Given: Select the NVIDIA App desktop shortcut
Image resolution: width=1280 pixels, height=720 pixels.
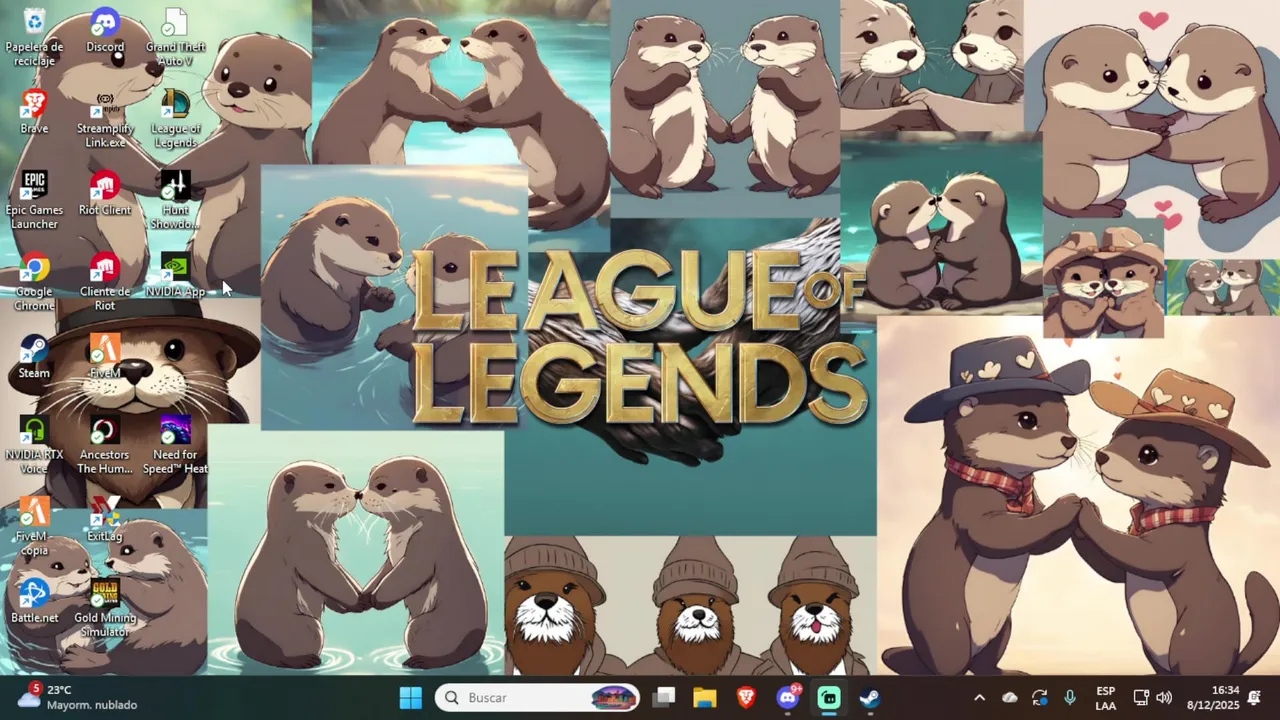Looking at the screenshot, I should click(175, 276).
